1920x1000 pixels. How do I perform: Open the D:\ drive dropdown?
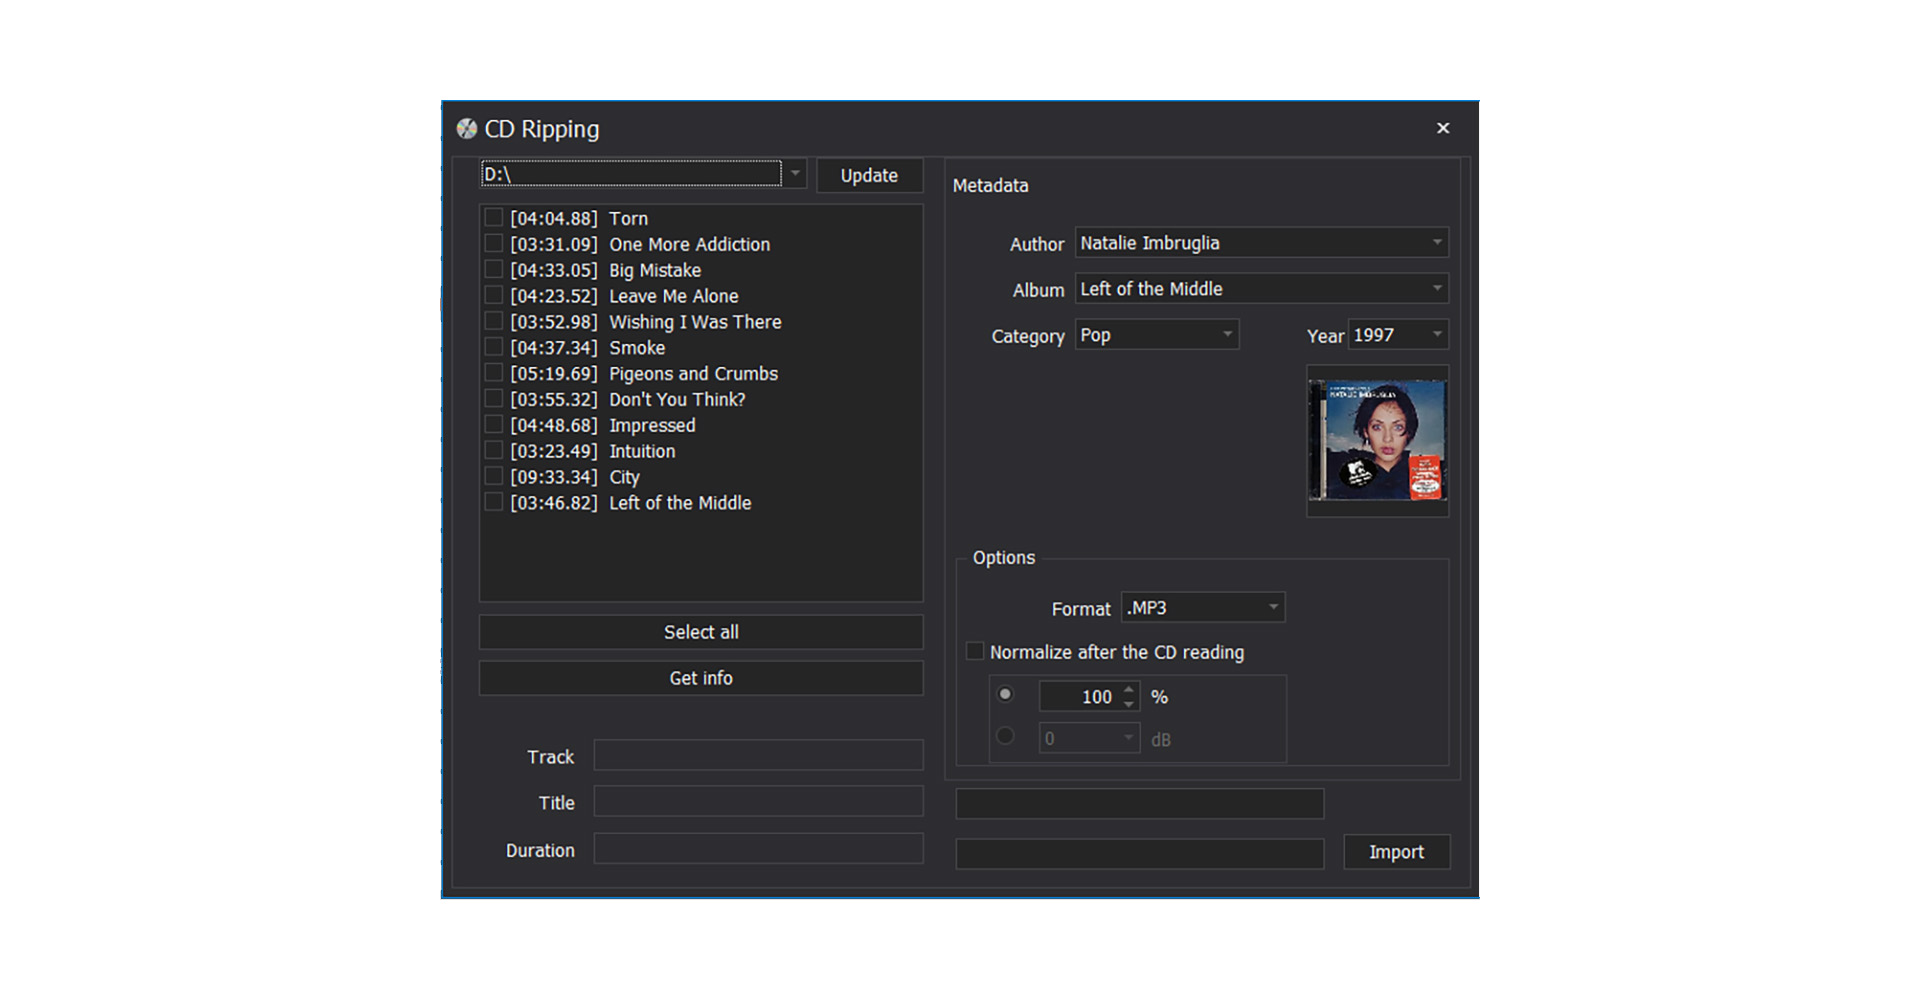coord(795,174)
